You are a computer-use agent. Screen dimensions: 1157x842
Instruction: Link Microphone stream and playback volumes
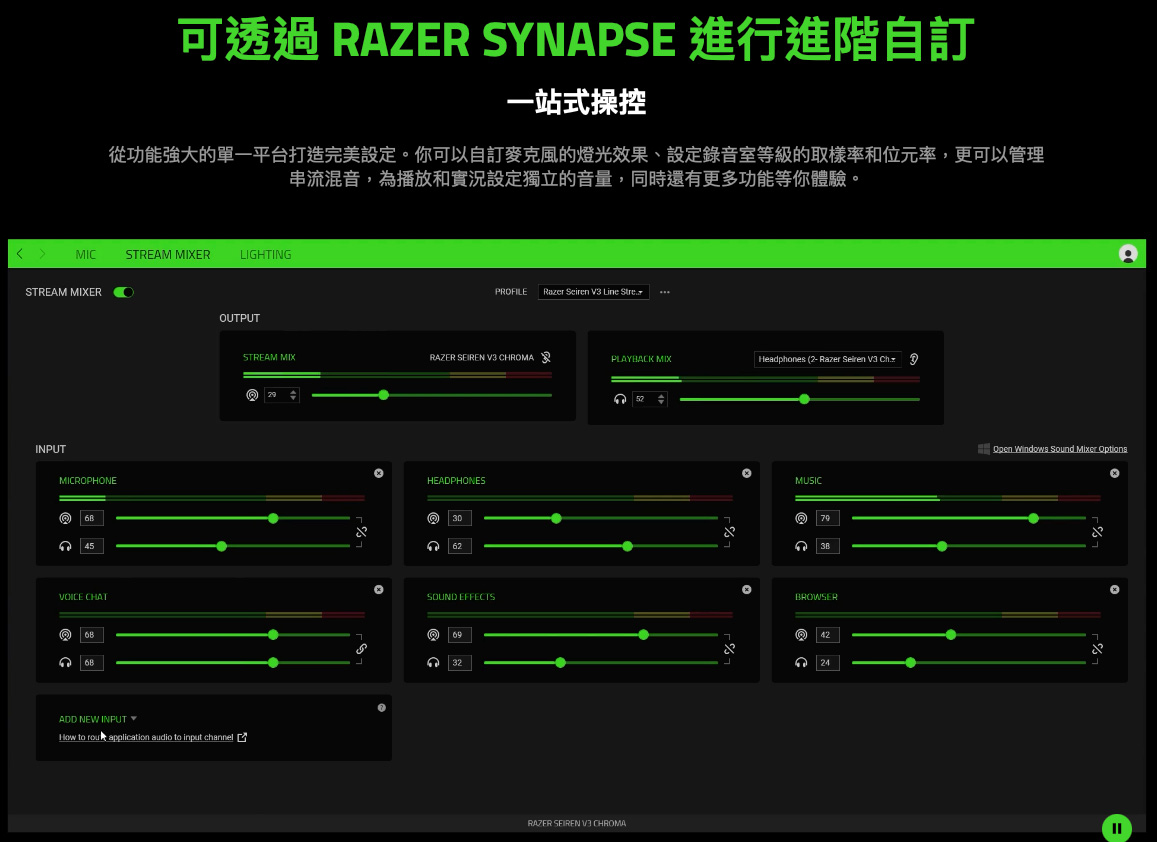click(362, 532)
